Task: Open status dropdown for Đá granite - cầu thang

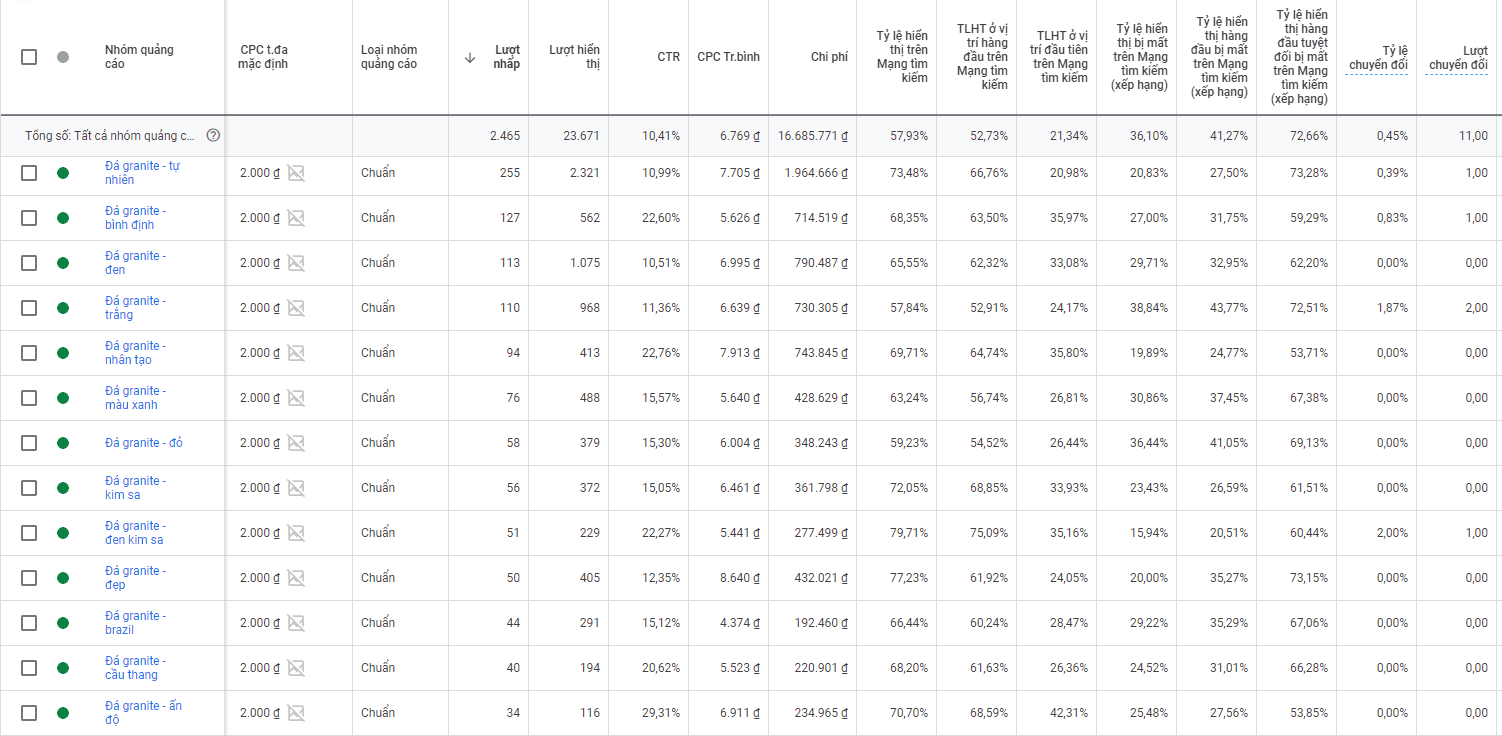Action: point(63,668)
